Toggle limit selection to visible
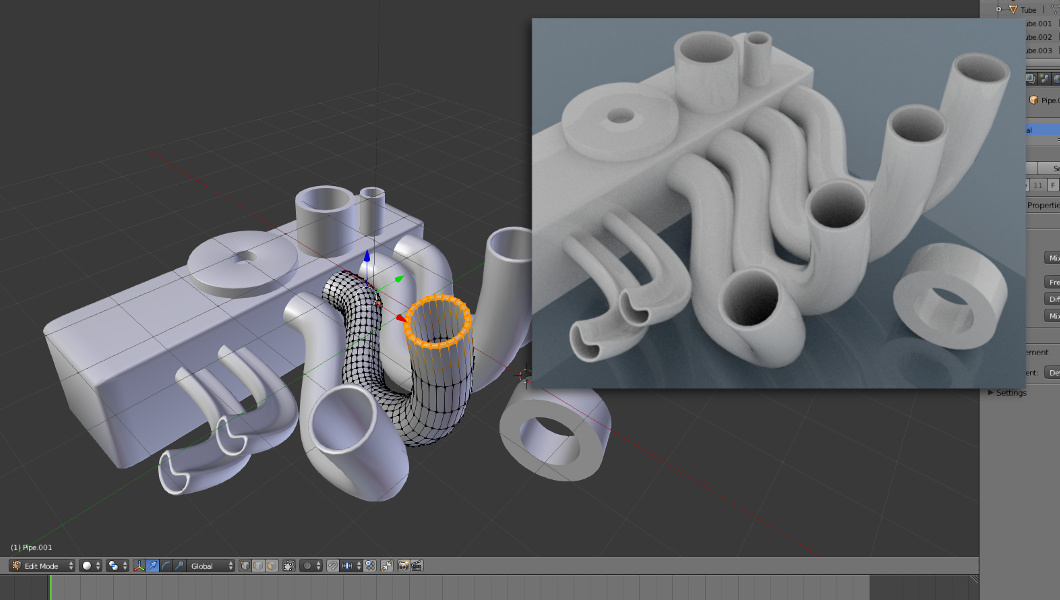1060x600 pixels. [287, 566]
